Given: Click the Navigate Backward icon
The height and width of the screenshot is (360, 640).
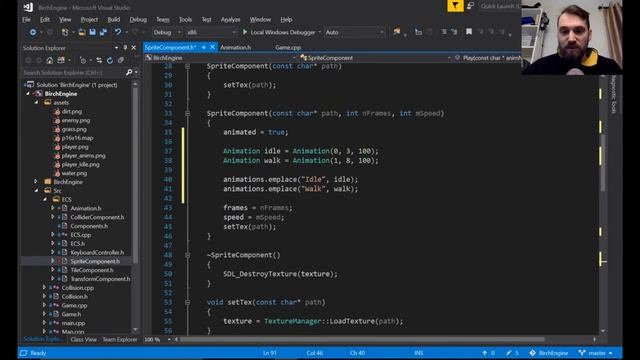Looking at the screenshot, I should pyautogui.click(x=33, y=32).
